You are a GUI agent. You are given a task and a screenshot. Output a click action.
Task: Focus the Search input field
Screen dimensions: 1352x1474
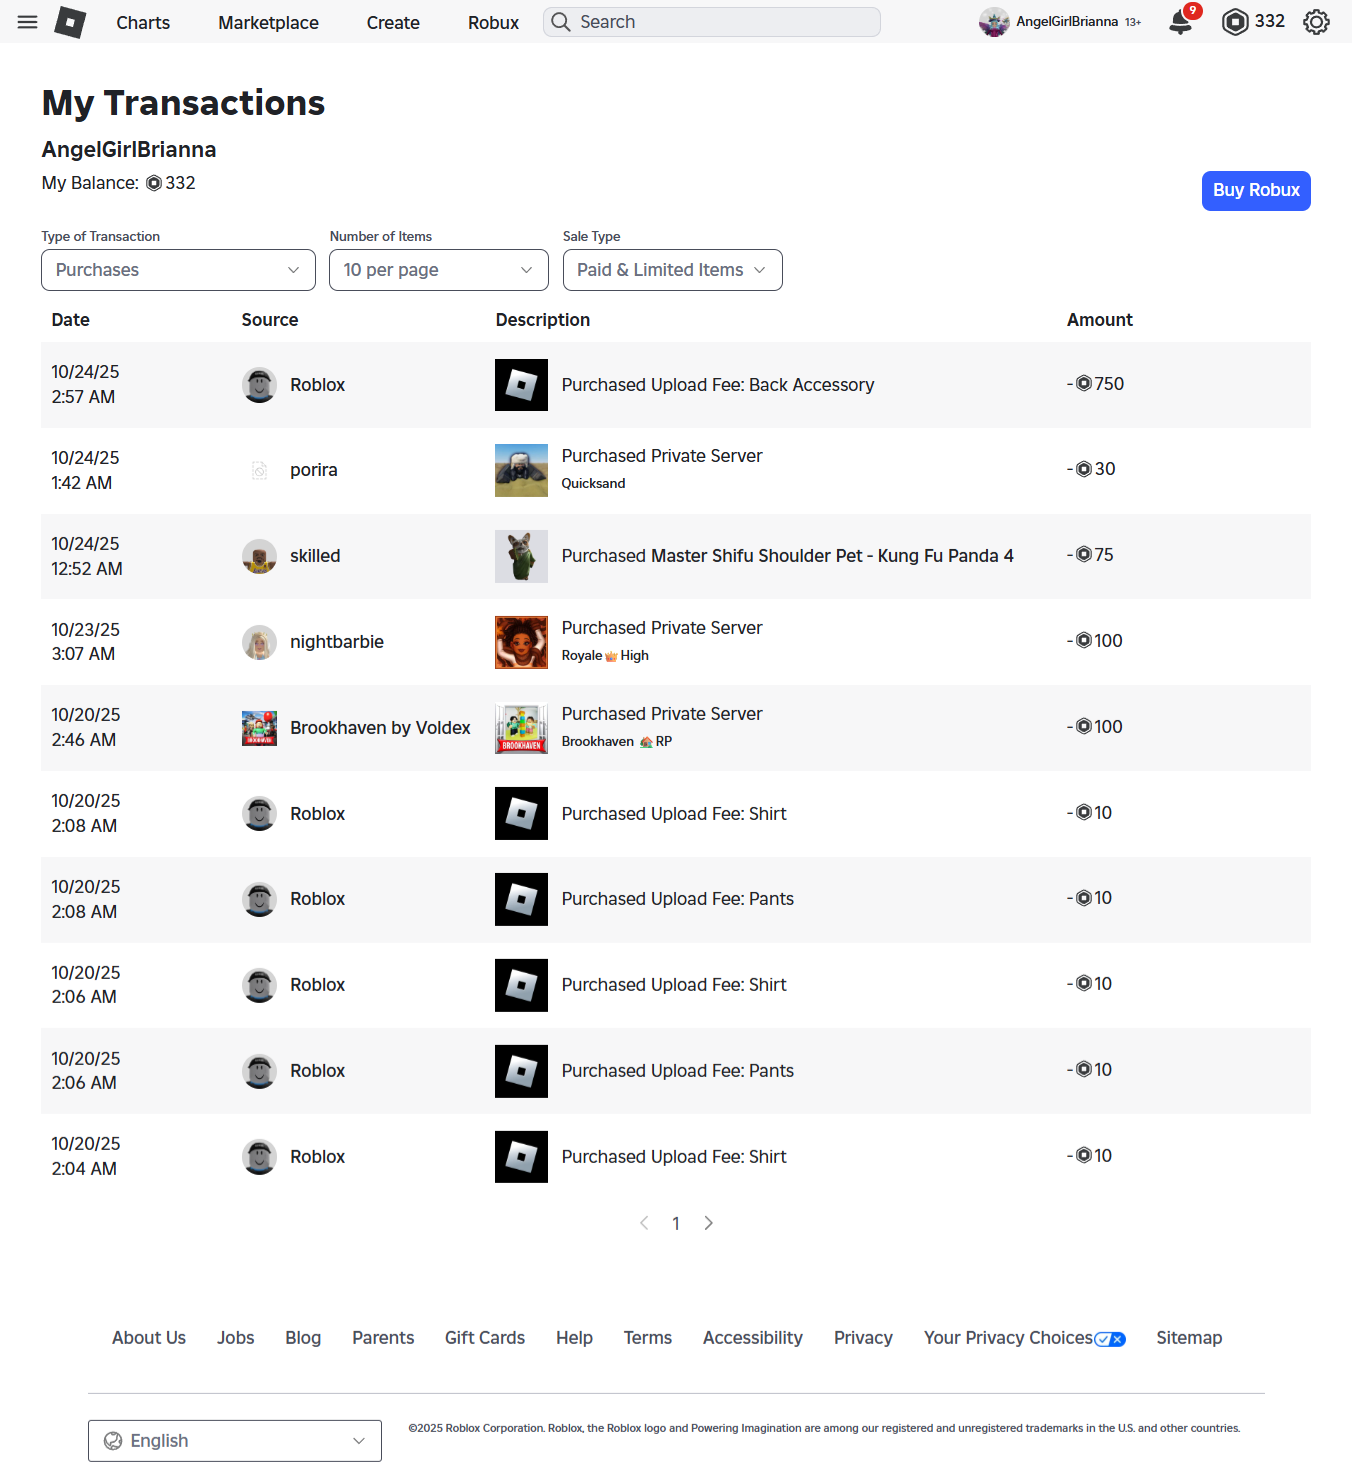click(712, 22)
